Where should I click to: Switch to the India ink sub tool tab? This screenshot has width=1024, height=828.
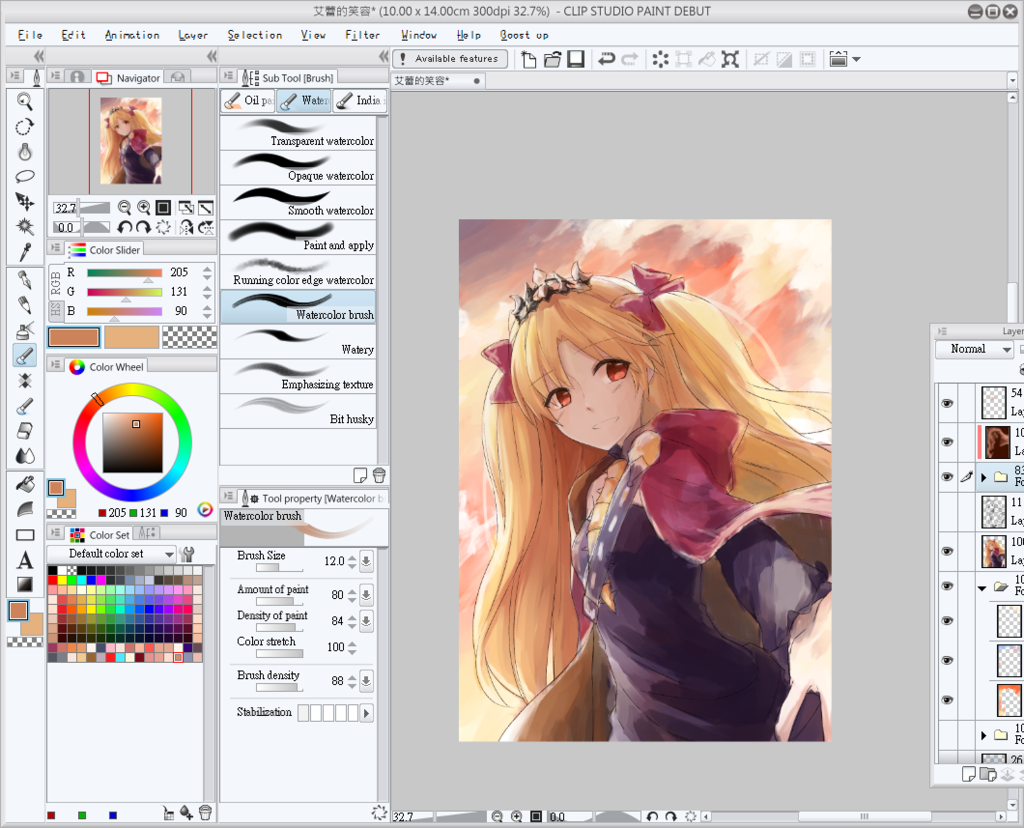pos(360,101)
